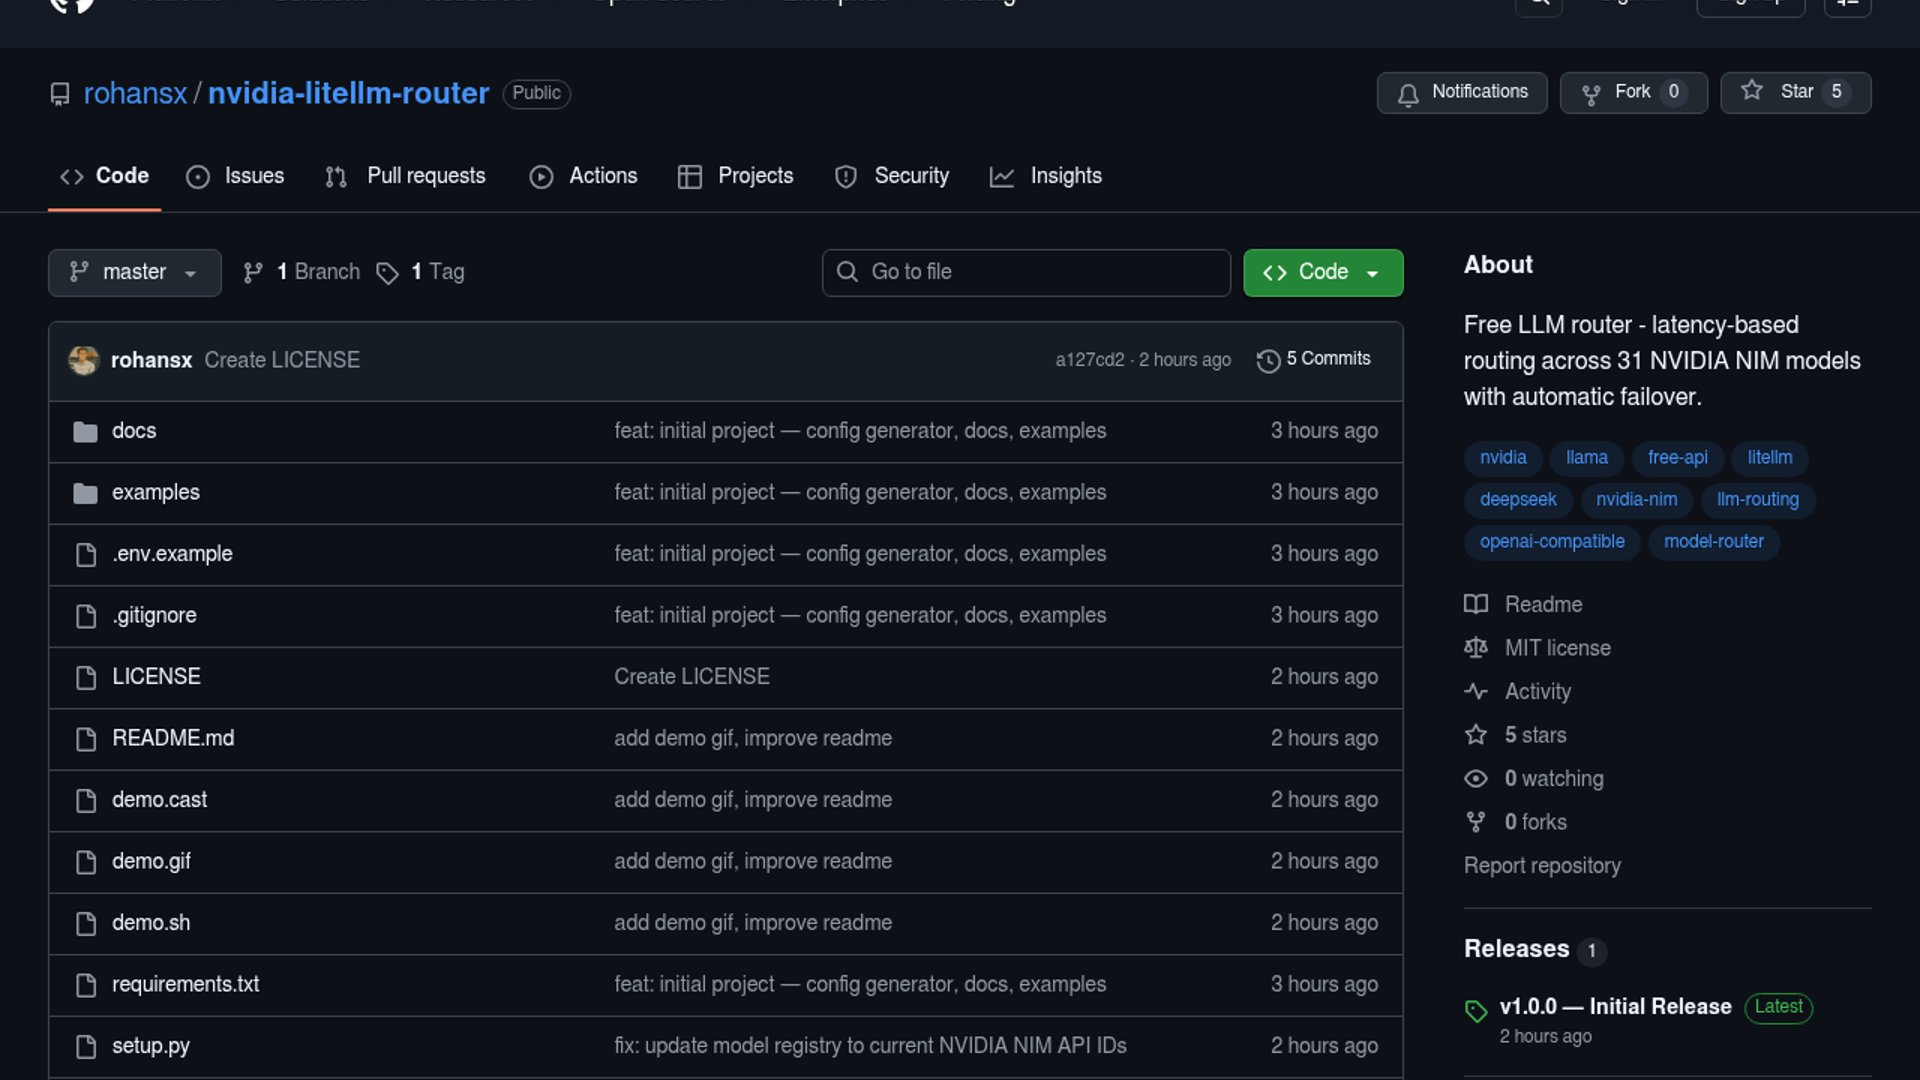Click the Star icon button
Image resolution: width=1920 pixels, height=1080 pixels.
(x=1751, y=91)
